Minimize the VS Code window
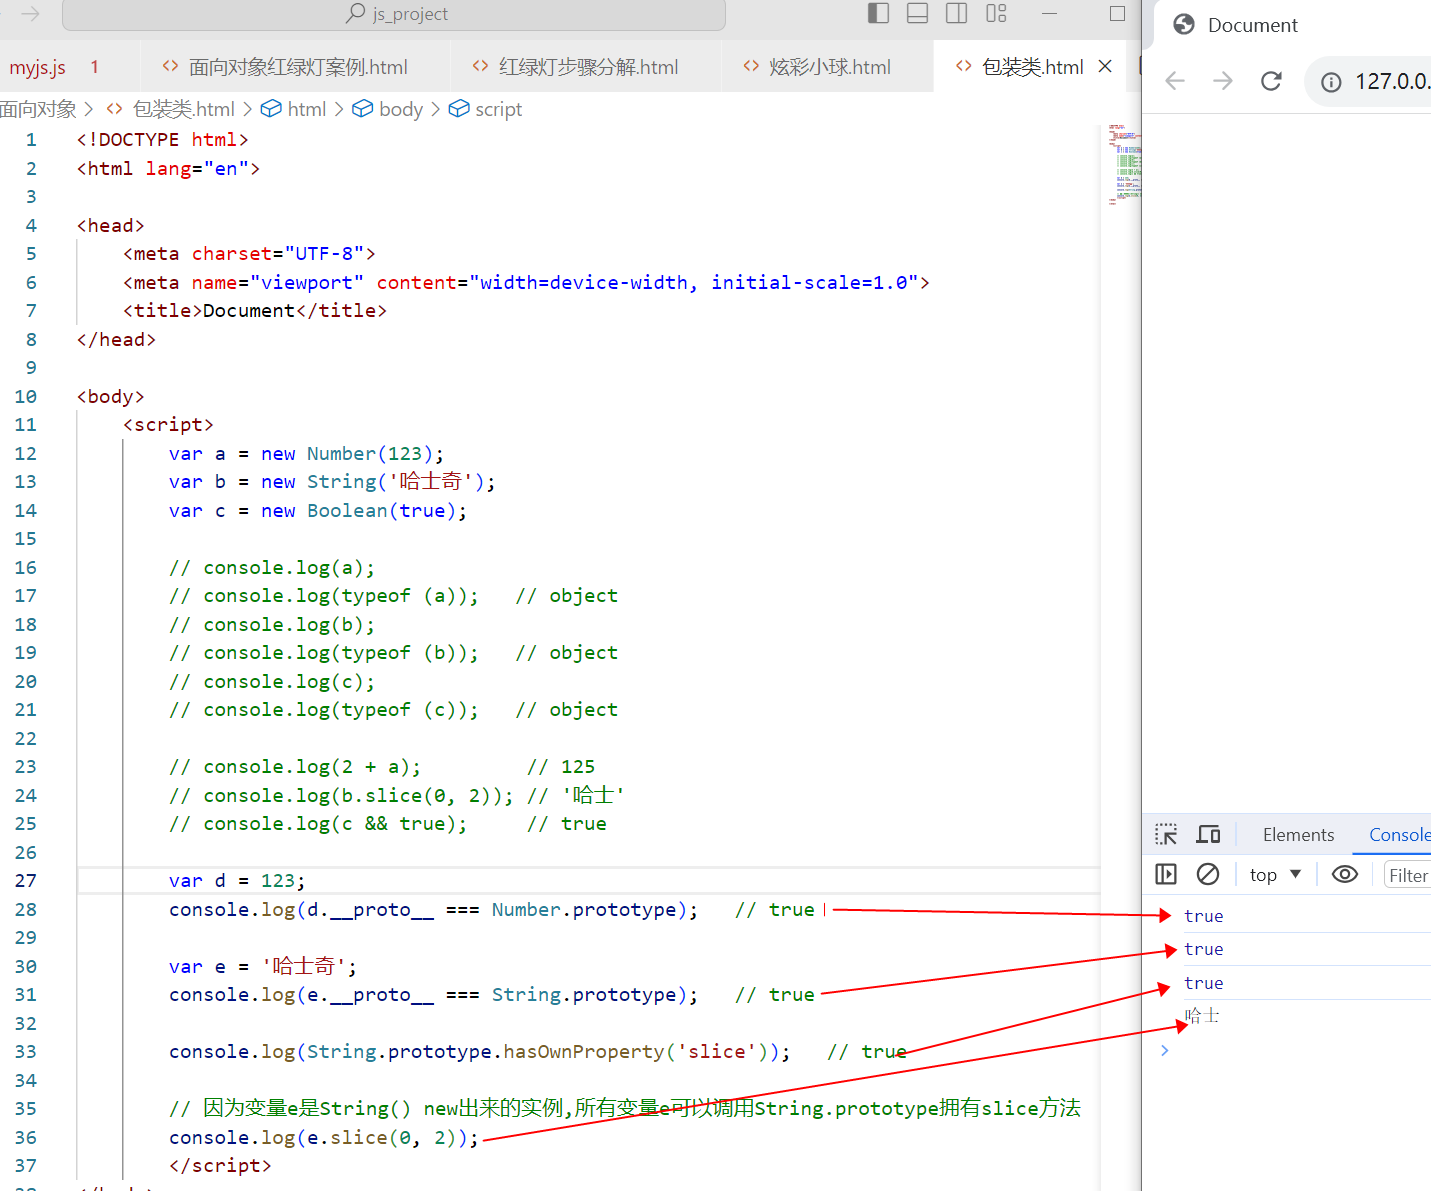 tap(1049, 13)
